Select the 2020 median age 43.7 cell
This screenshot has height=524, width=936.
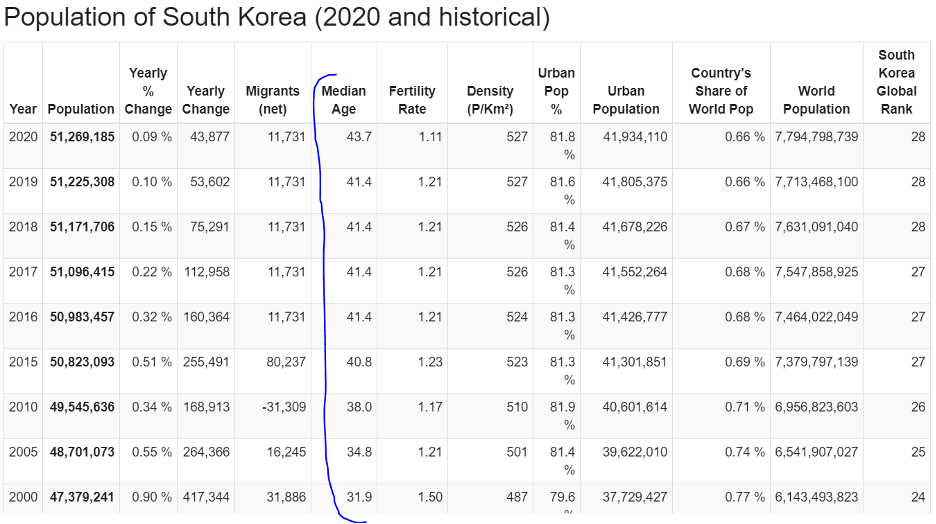[x=359, y=137]
